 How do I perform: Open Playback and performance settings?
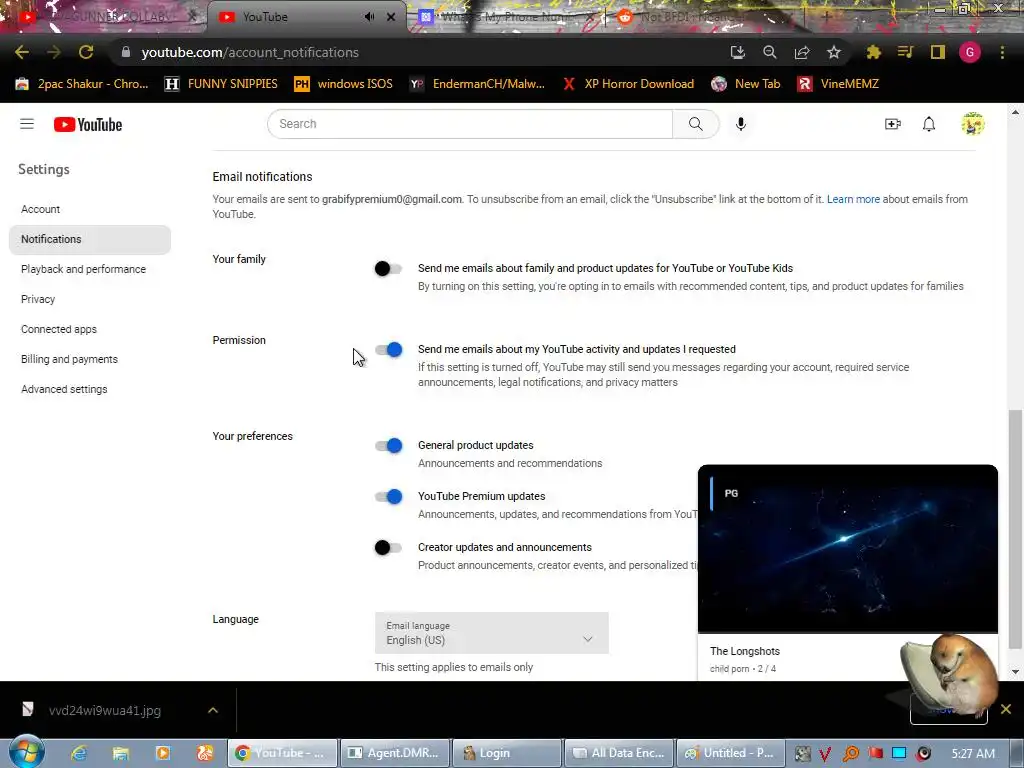pyautogui.click(x=89, y=269)
